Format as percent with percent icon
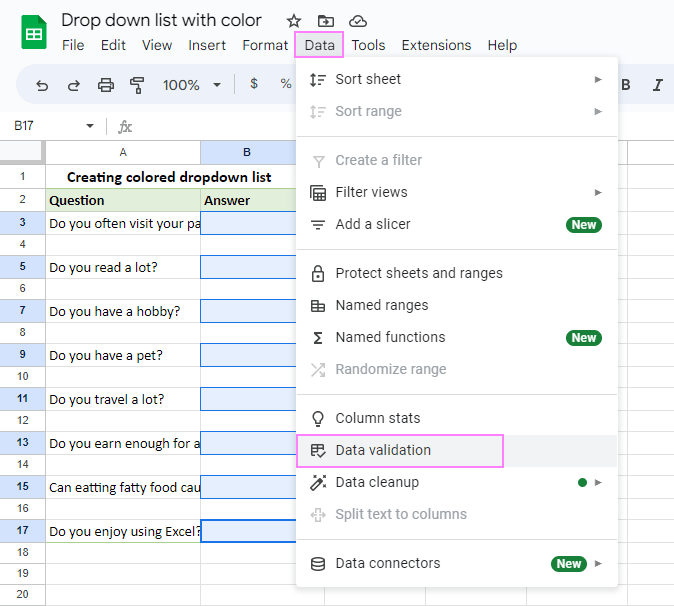Image resolution: width=674 pixels, height=606 pixels. [286, 83]
